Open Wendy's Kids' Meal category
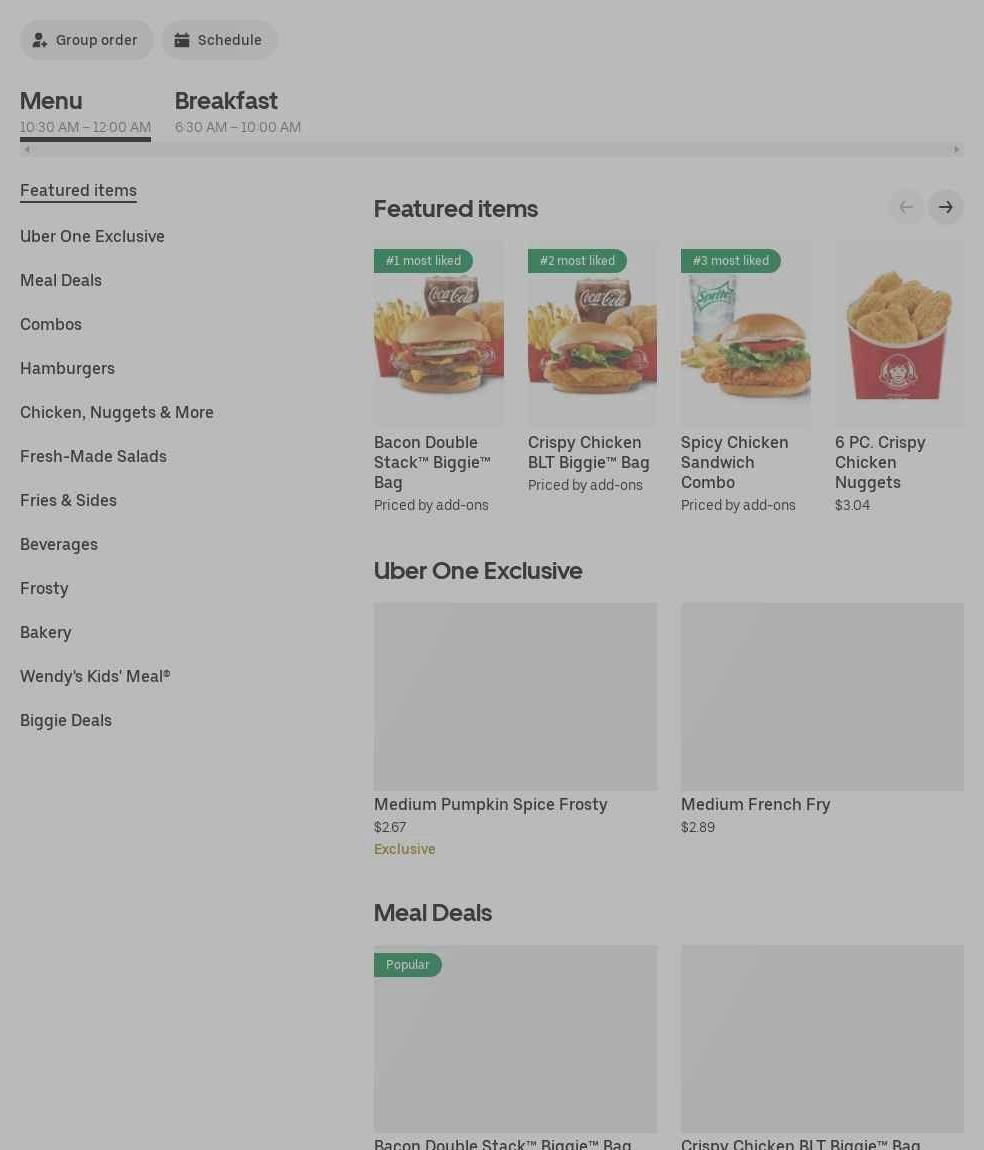 (95, 676)
